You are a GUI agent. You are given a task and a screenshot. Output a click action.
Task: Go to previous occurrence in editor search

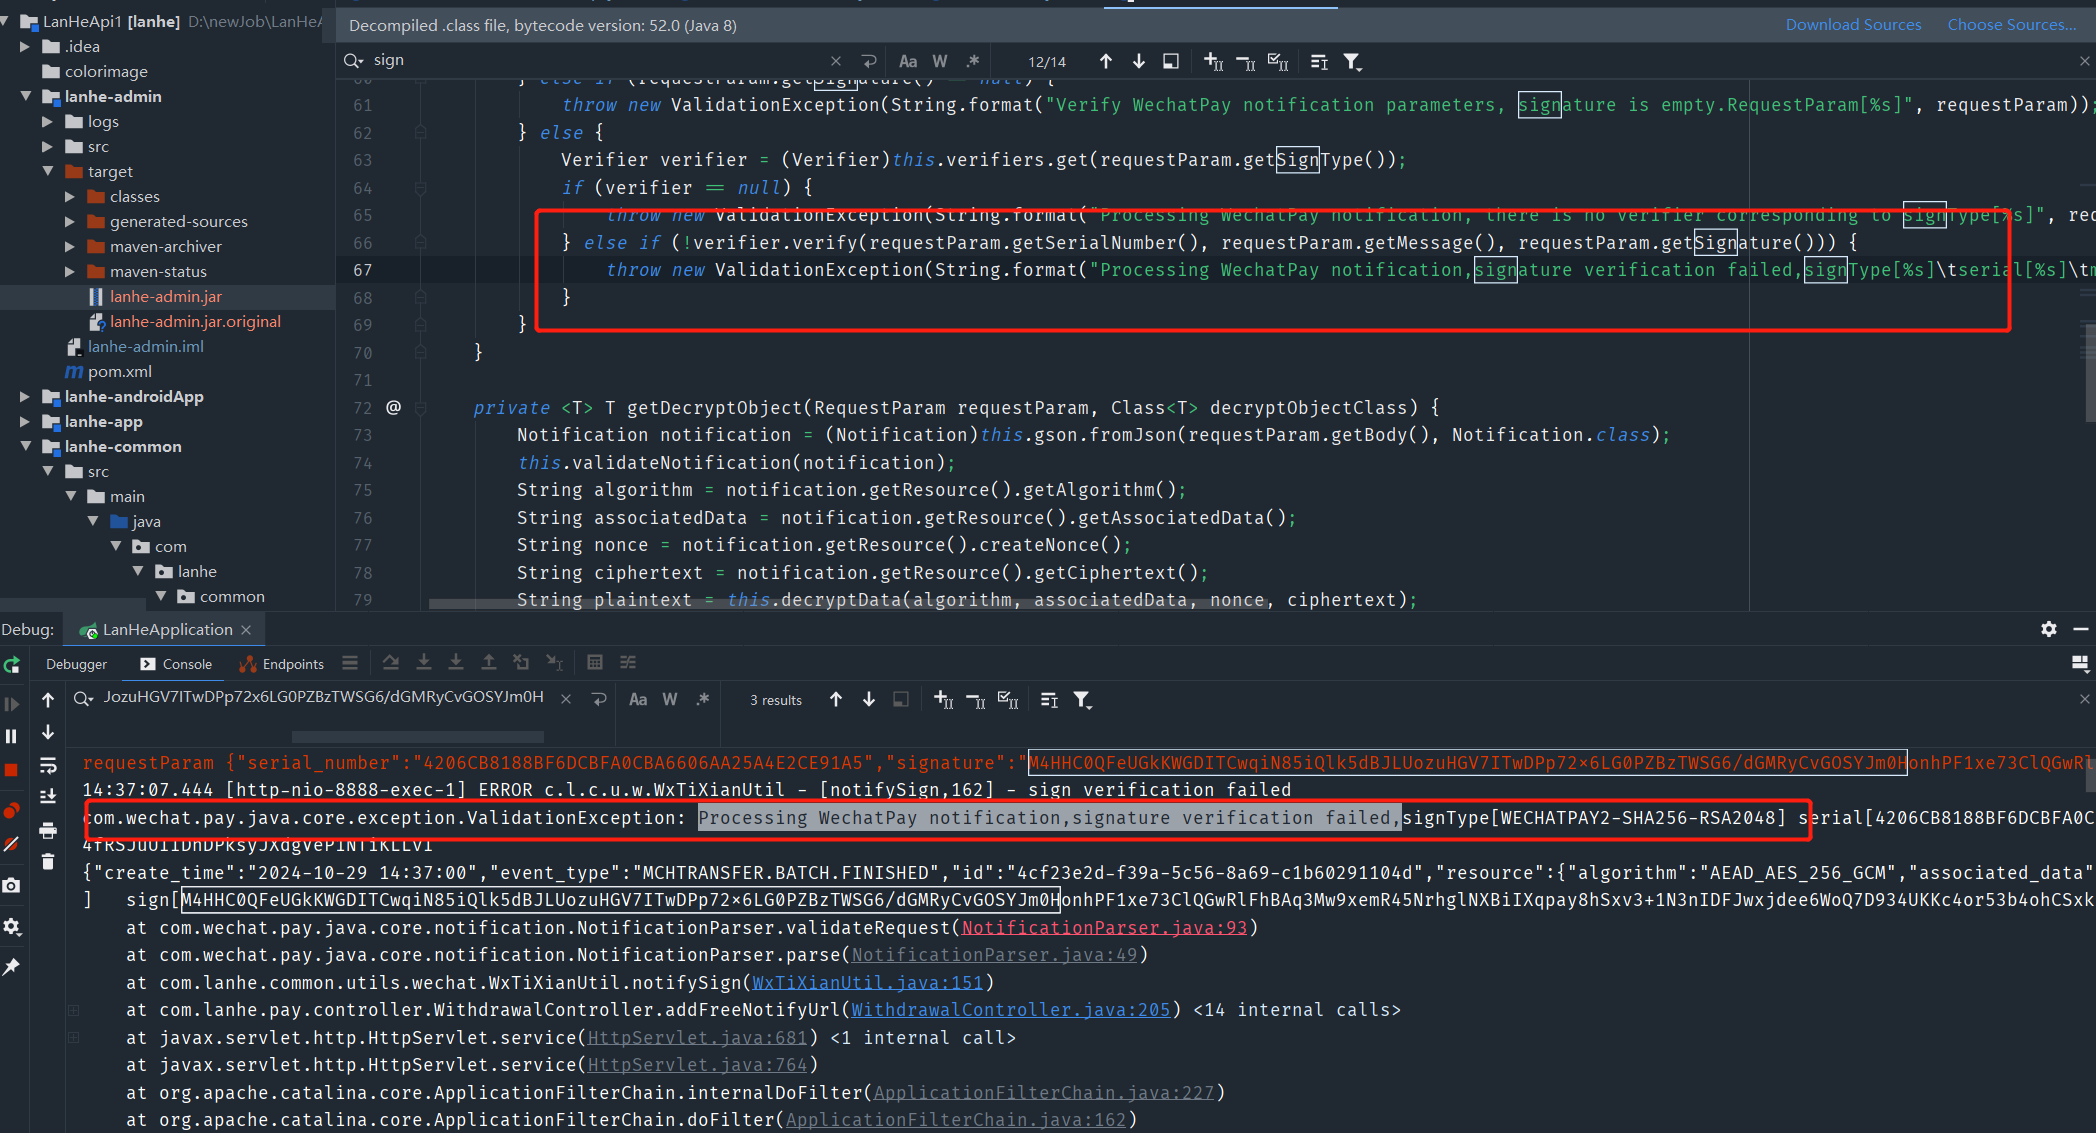[1105, 61]
